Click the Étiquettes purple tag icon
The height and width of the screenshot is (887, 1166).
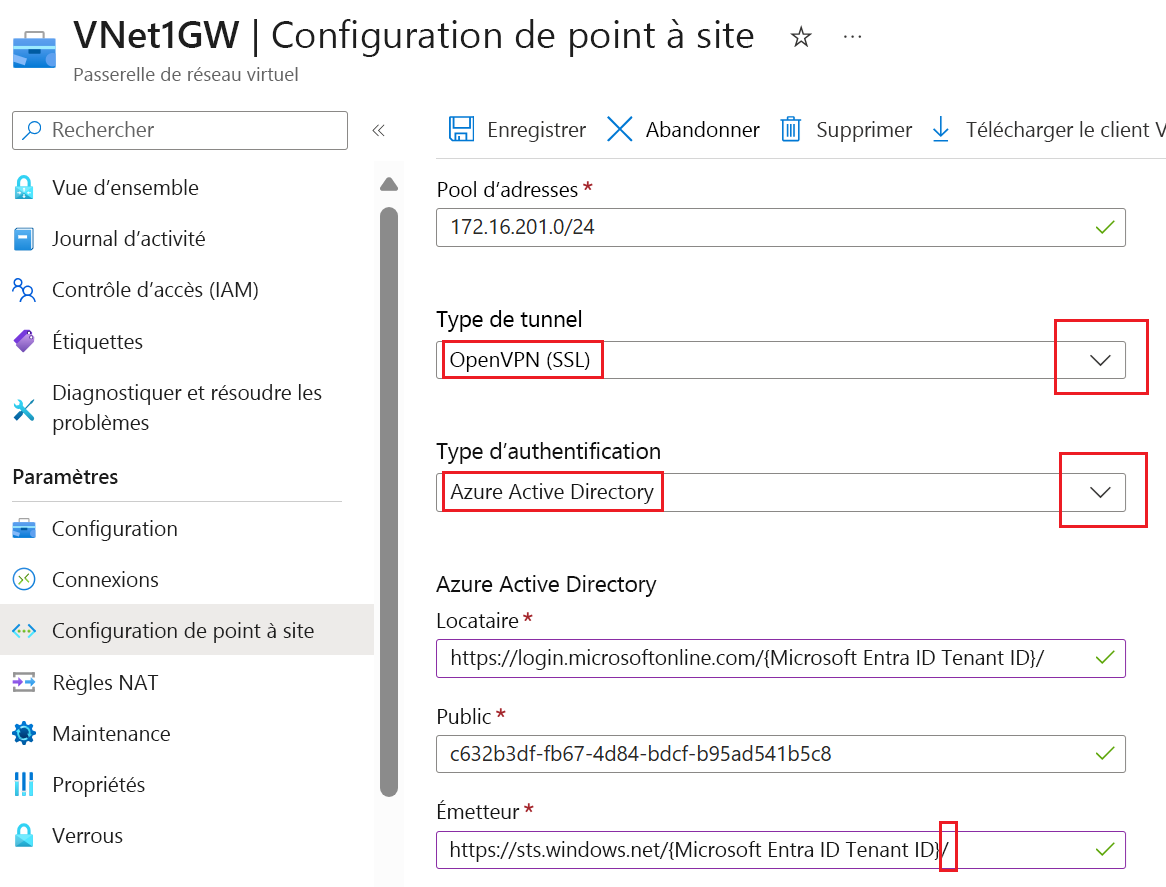pos(24,341)
